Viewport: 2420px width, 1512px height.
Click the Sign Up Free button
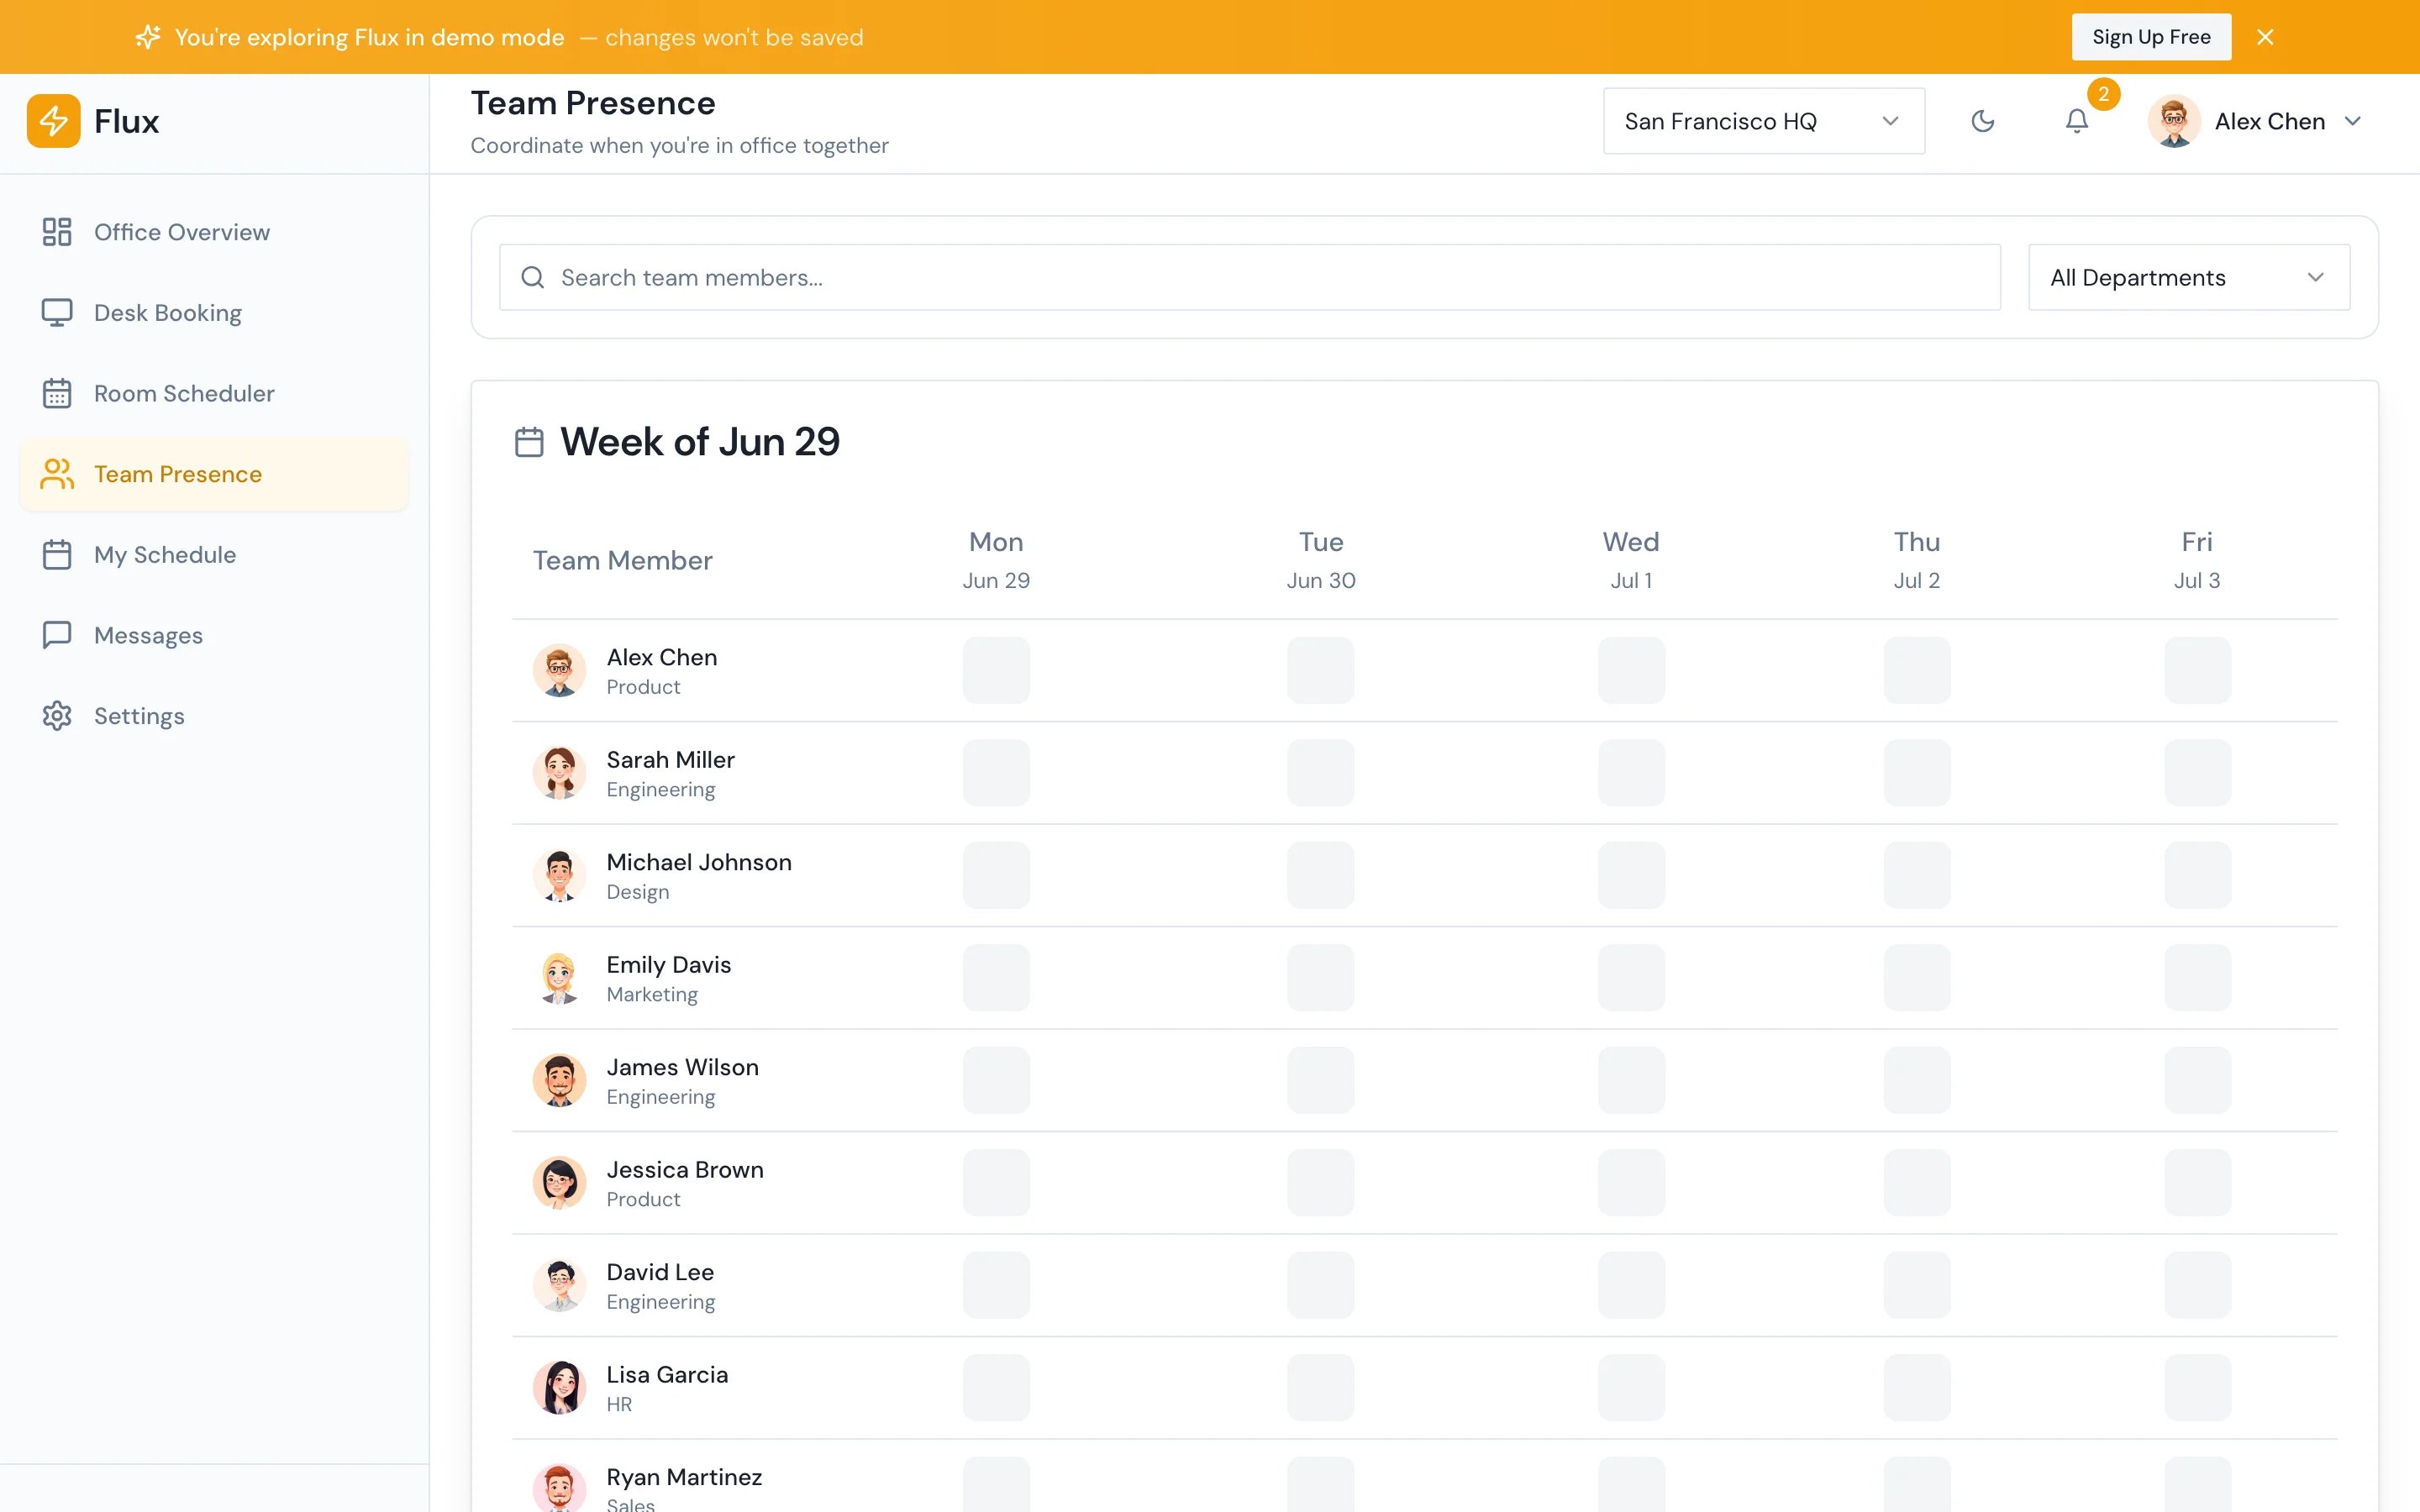point(2151,37)
